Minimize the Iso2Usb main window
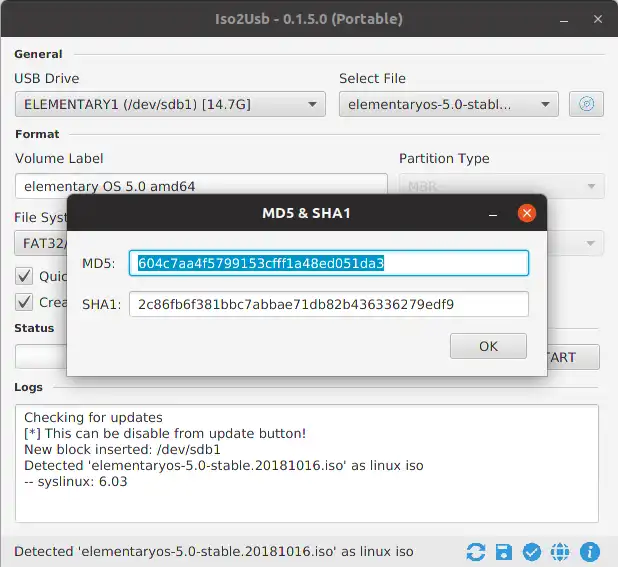 pyautogui.click(x=564, y=20)
